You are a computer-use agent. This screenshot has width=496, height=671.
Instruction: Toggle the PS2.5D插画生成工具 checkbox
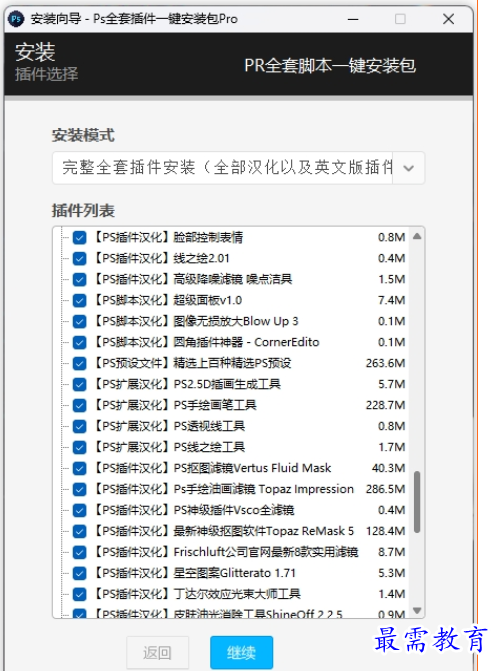click(80, 384)
